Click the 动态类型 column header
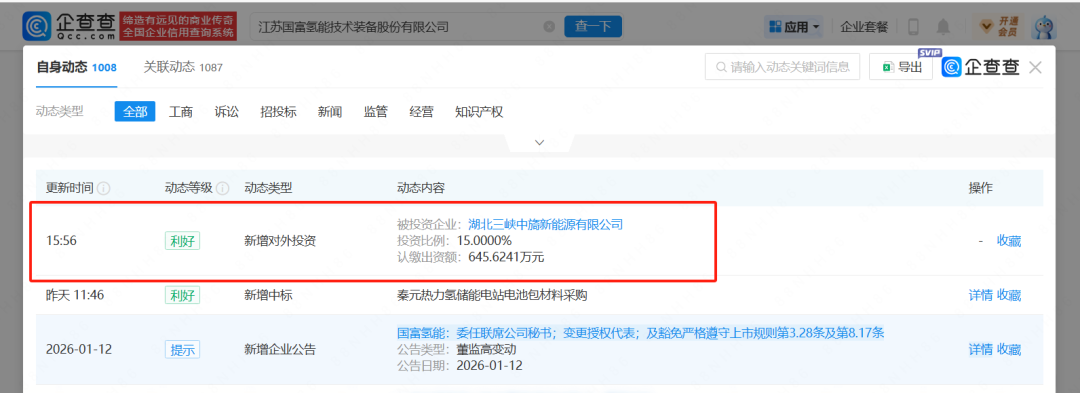 point(269,188)
